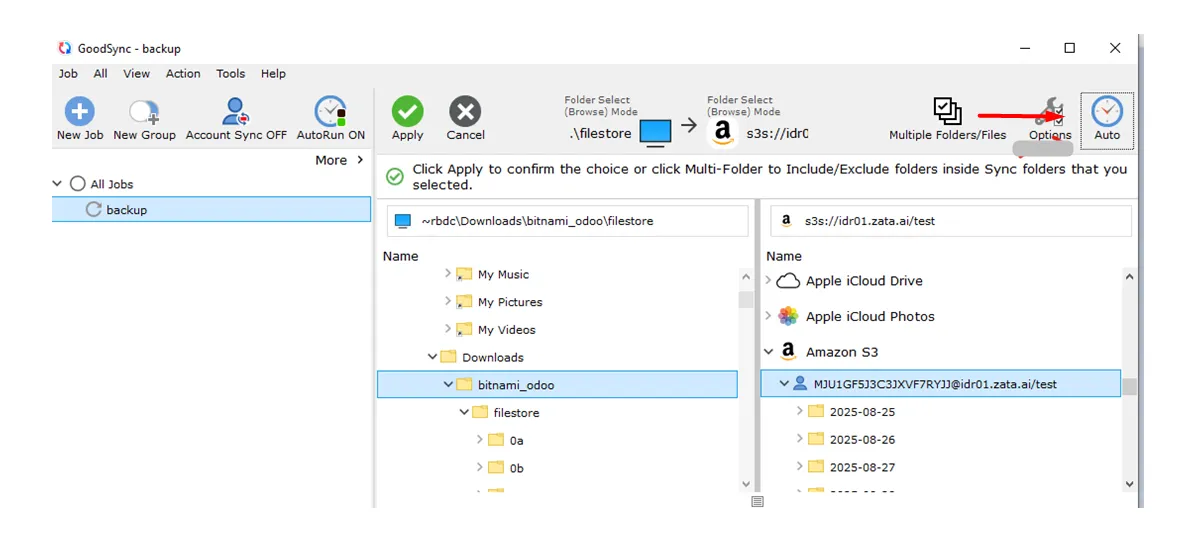Open the Help menu
This screenshot has height=542, width=1194.
273,74
